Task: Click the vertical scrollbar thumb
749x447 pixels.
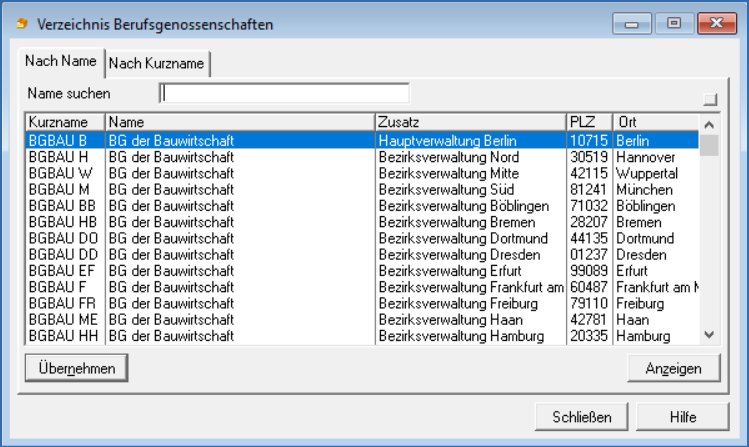Action: (x=709, y=146)
